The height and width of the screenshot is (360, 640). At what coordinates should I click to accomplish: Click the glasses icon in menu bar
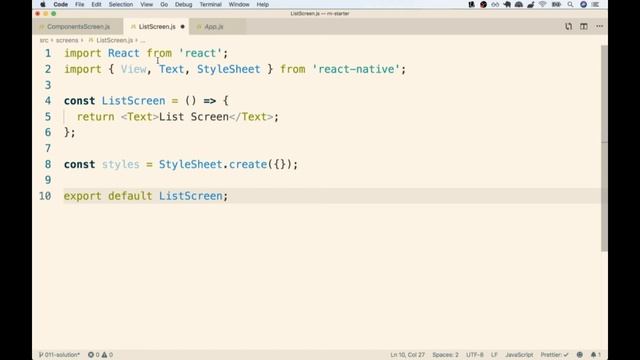[495, 4]
